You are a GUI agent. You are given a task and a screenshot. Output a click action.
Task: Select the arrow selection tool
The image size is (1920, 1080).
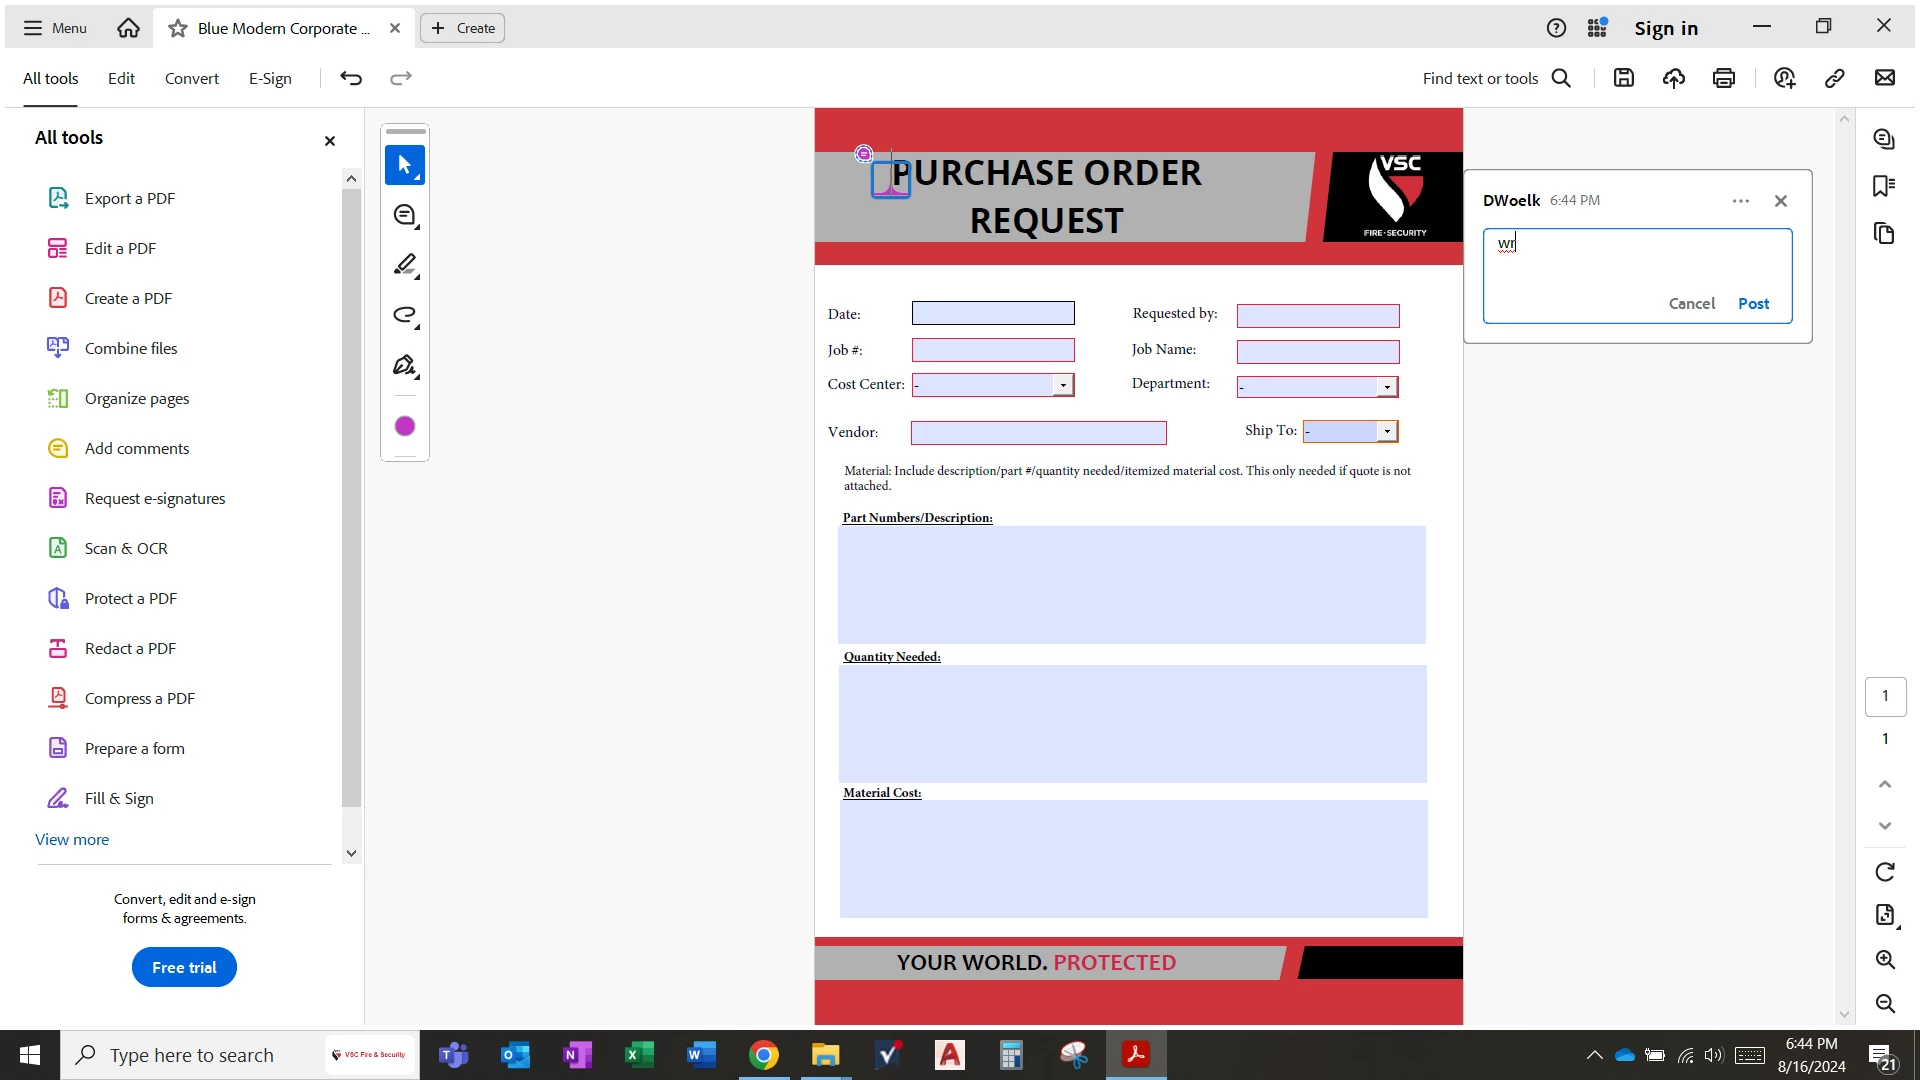(x=405, y=165)
